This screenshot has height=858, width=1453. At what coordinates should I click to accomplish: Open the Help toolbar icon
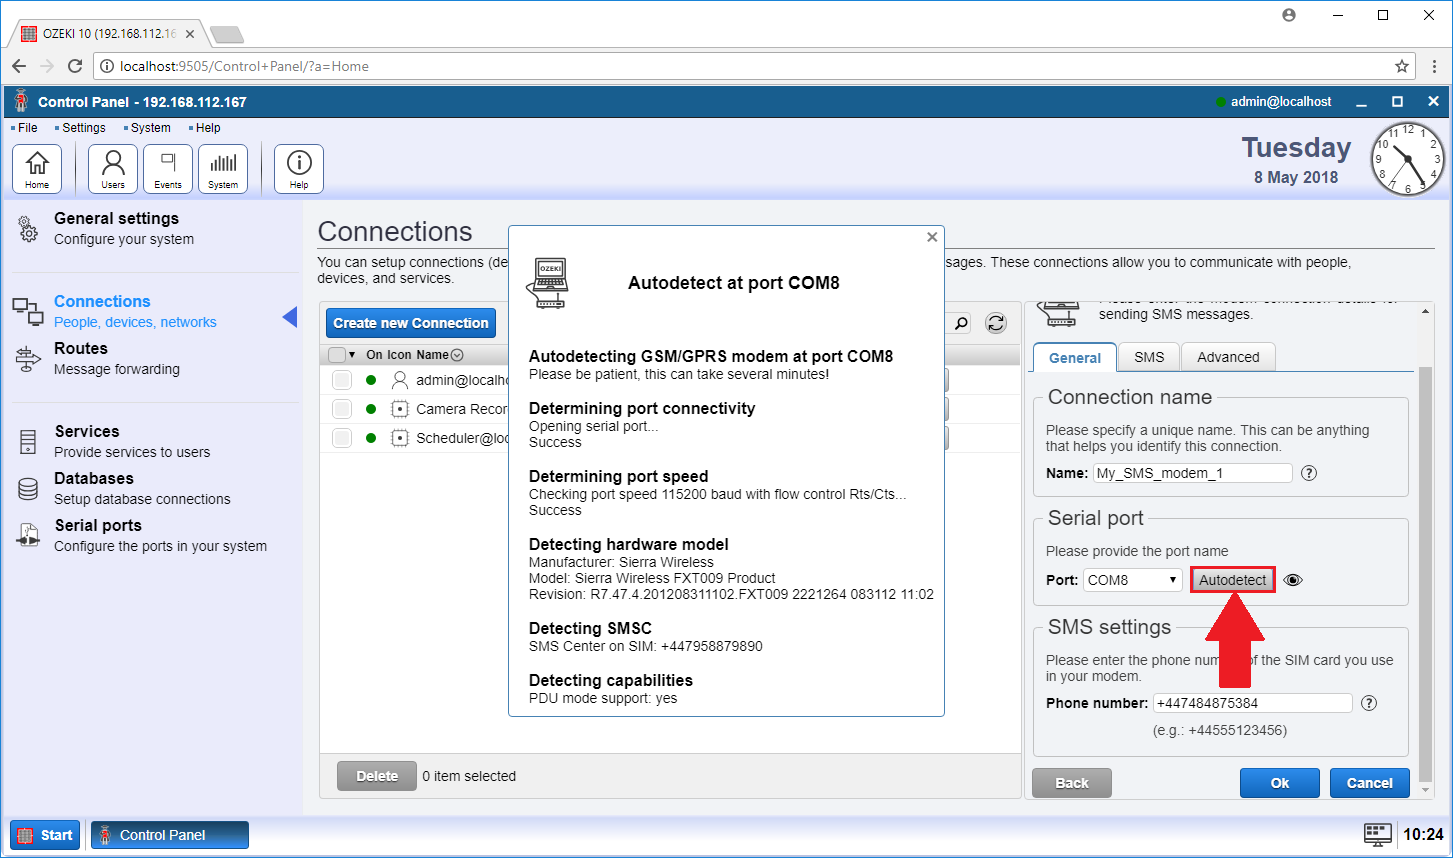[x=299, y=168]
